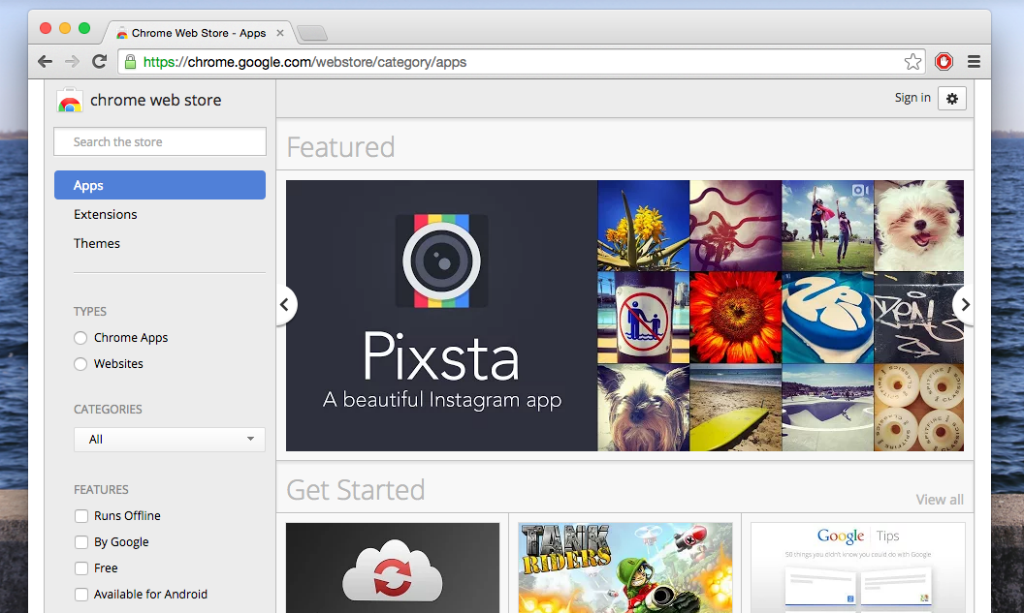Screen dimensions: 1024x613
Task: Open the web store settings gear
Action: 952,98
